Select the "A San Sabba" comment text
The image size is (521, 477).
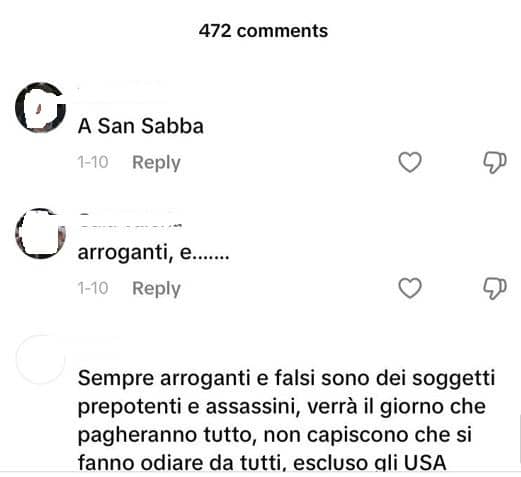click(x=140, y=126)
